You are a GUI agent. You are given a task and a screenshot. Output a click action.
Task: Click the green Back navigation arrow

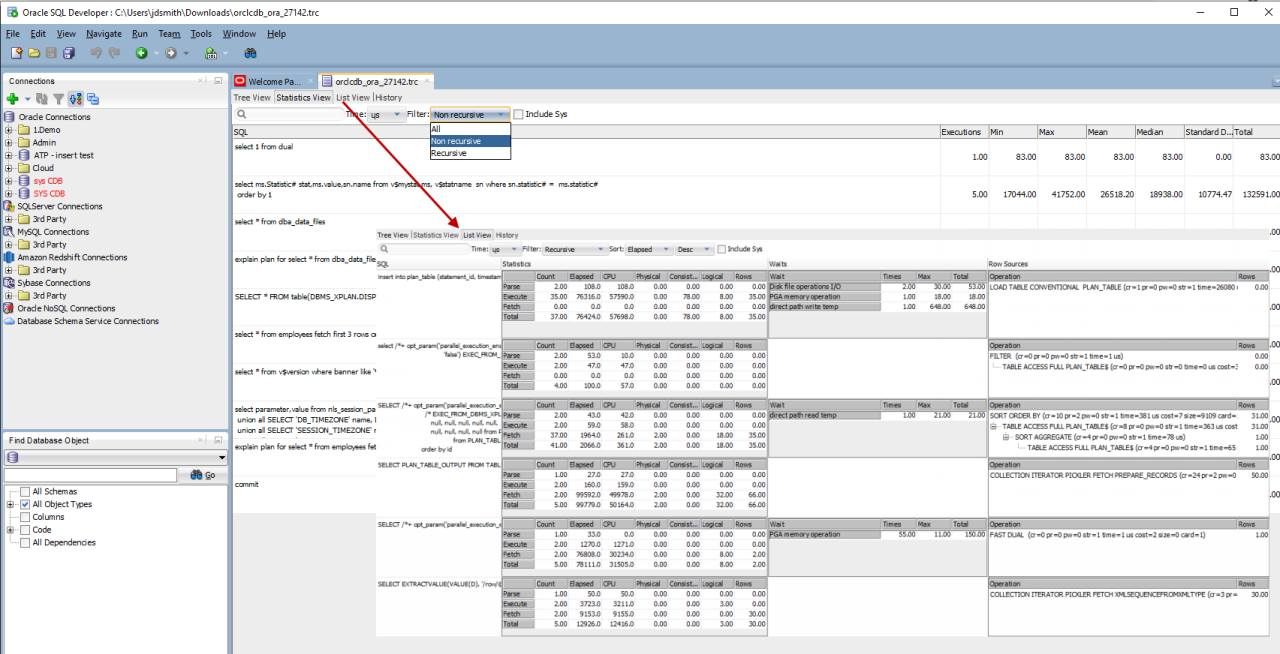click(x=141, y=53)
